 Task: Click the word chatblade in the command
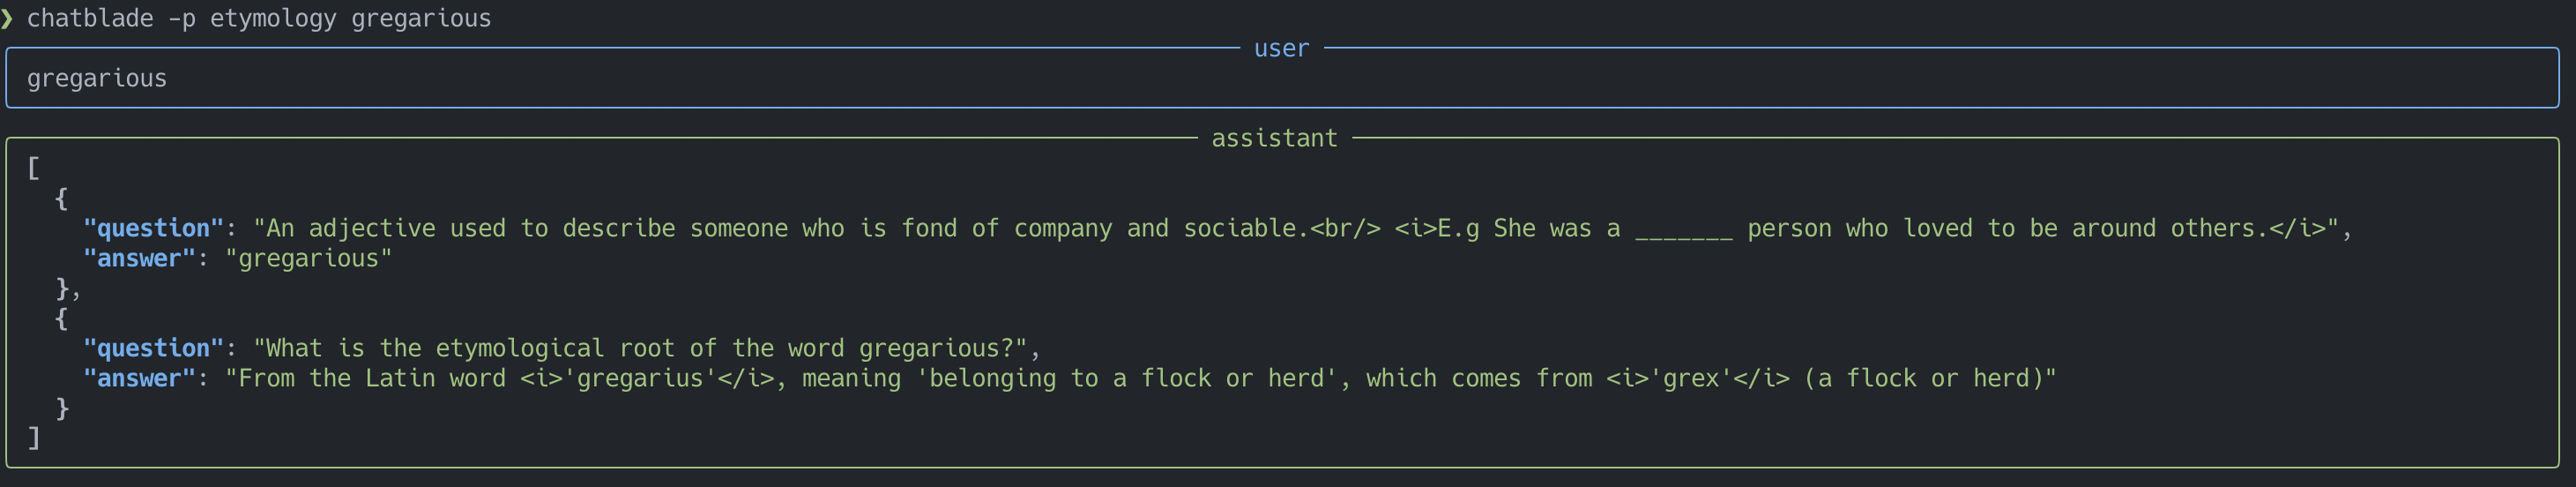pyautogui.click(x=90, y=19)
